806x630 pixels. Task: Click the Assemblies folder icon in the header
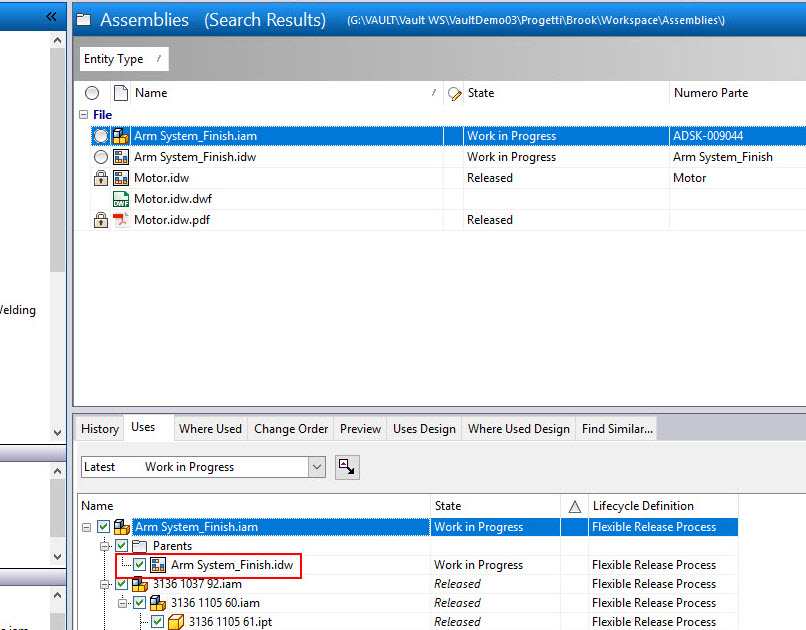coord(84,18)
